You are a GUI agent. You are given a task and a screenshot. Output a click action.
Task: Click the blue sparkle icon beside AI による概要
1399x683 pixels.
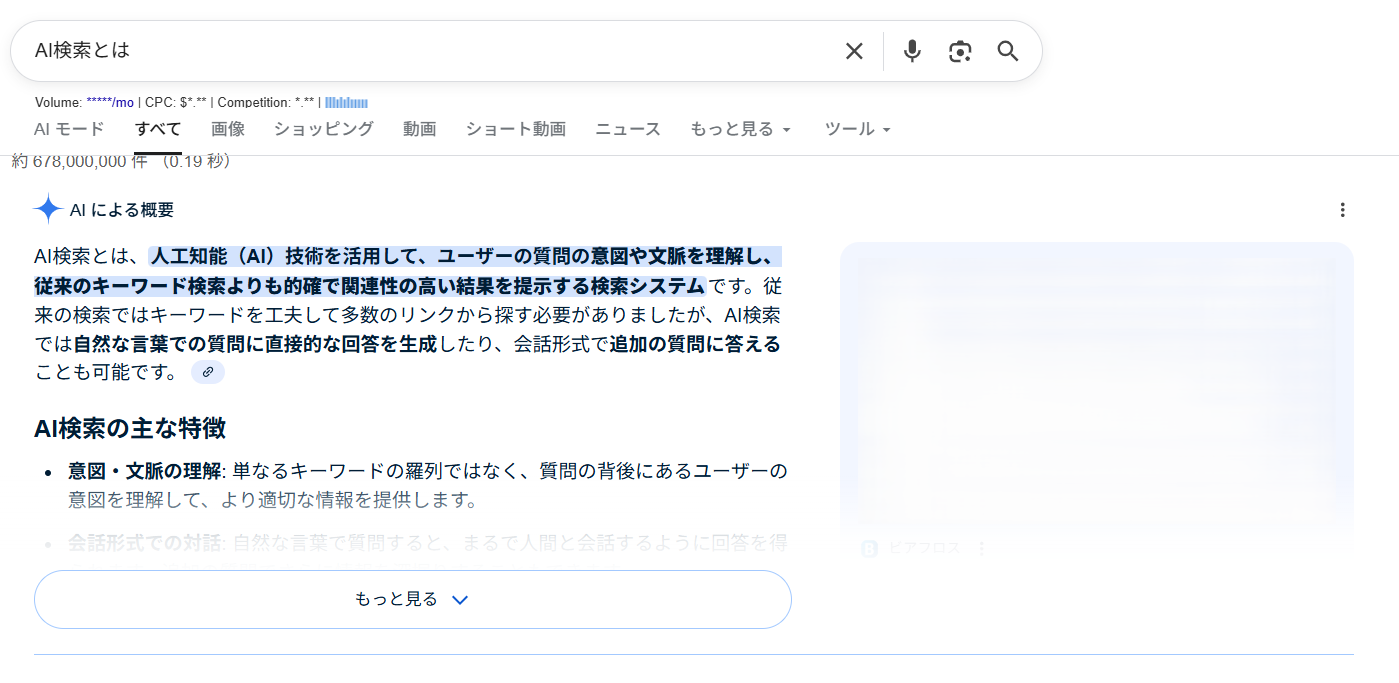(x=48, y=209)
